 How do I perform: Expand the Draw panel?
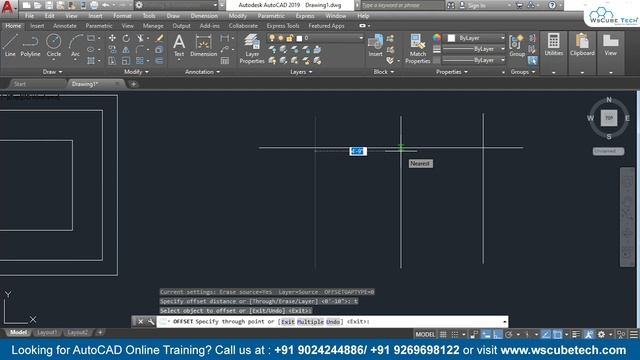[x=52, y=72]
